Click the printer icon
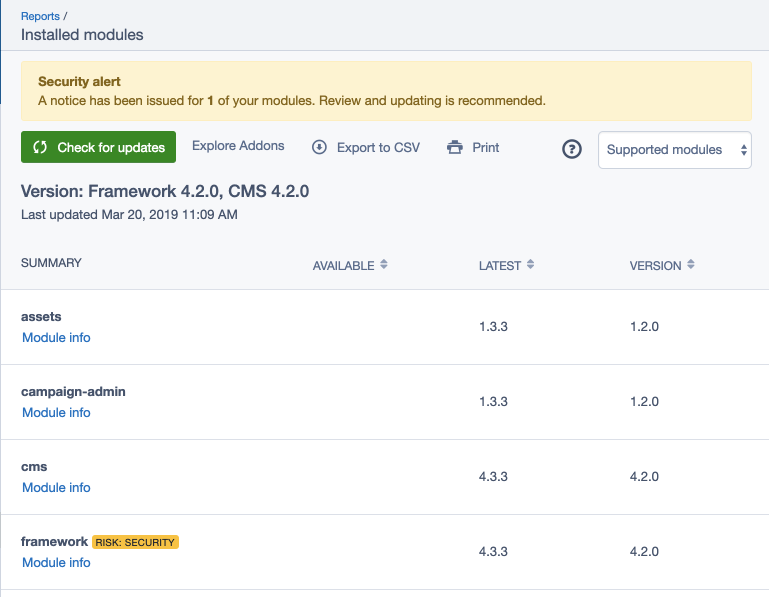The image size is (769, 597). [455, 147]
